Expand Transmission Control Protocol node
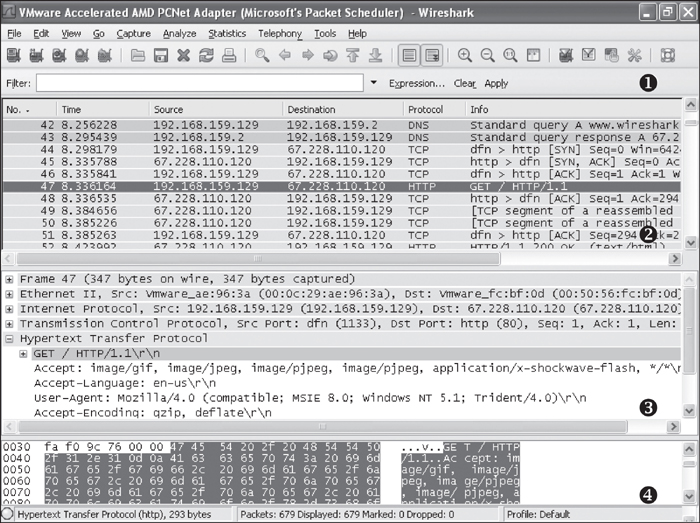The height and width of the screenshot is (523, 700). pyautogui.click(x=9, y=324)
